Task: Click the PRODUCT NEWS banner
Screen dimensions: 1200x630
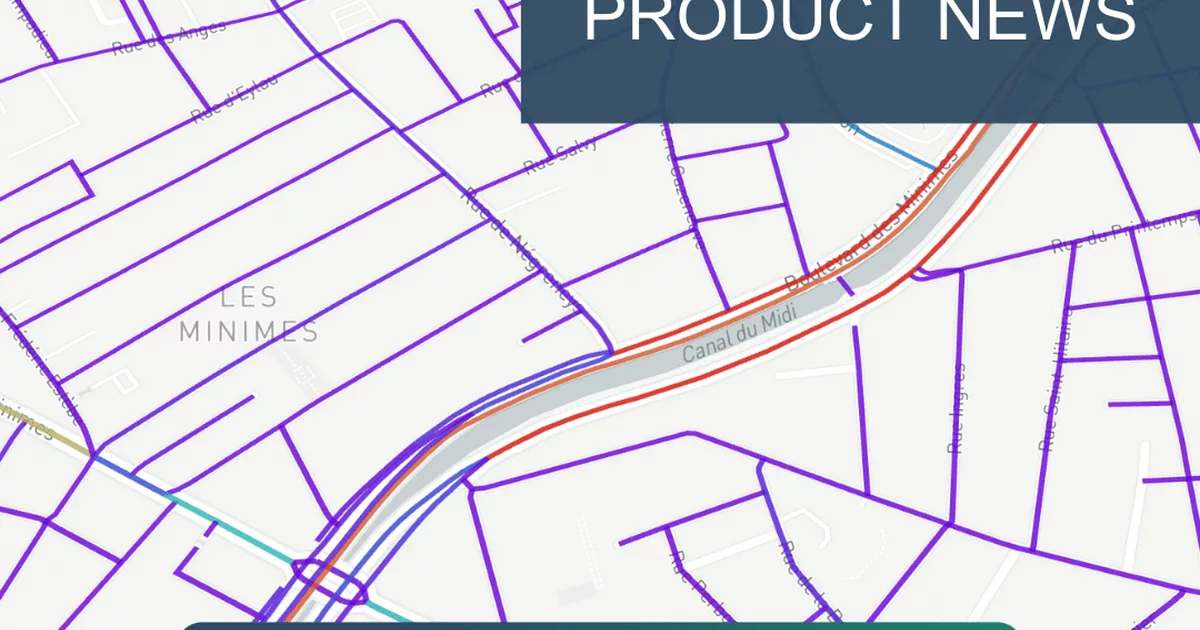Action: [860, 60]
